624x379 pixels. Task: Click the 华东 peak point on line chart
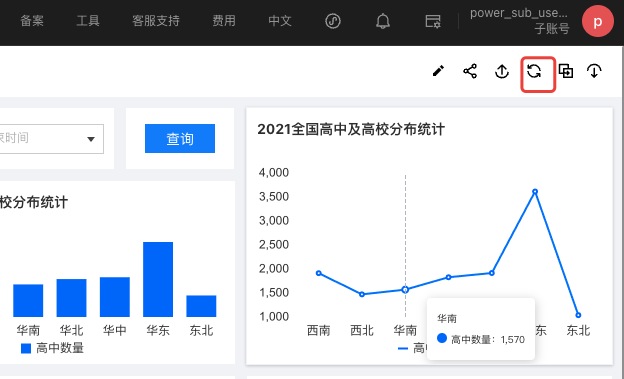(535, 192)
